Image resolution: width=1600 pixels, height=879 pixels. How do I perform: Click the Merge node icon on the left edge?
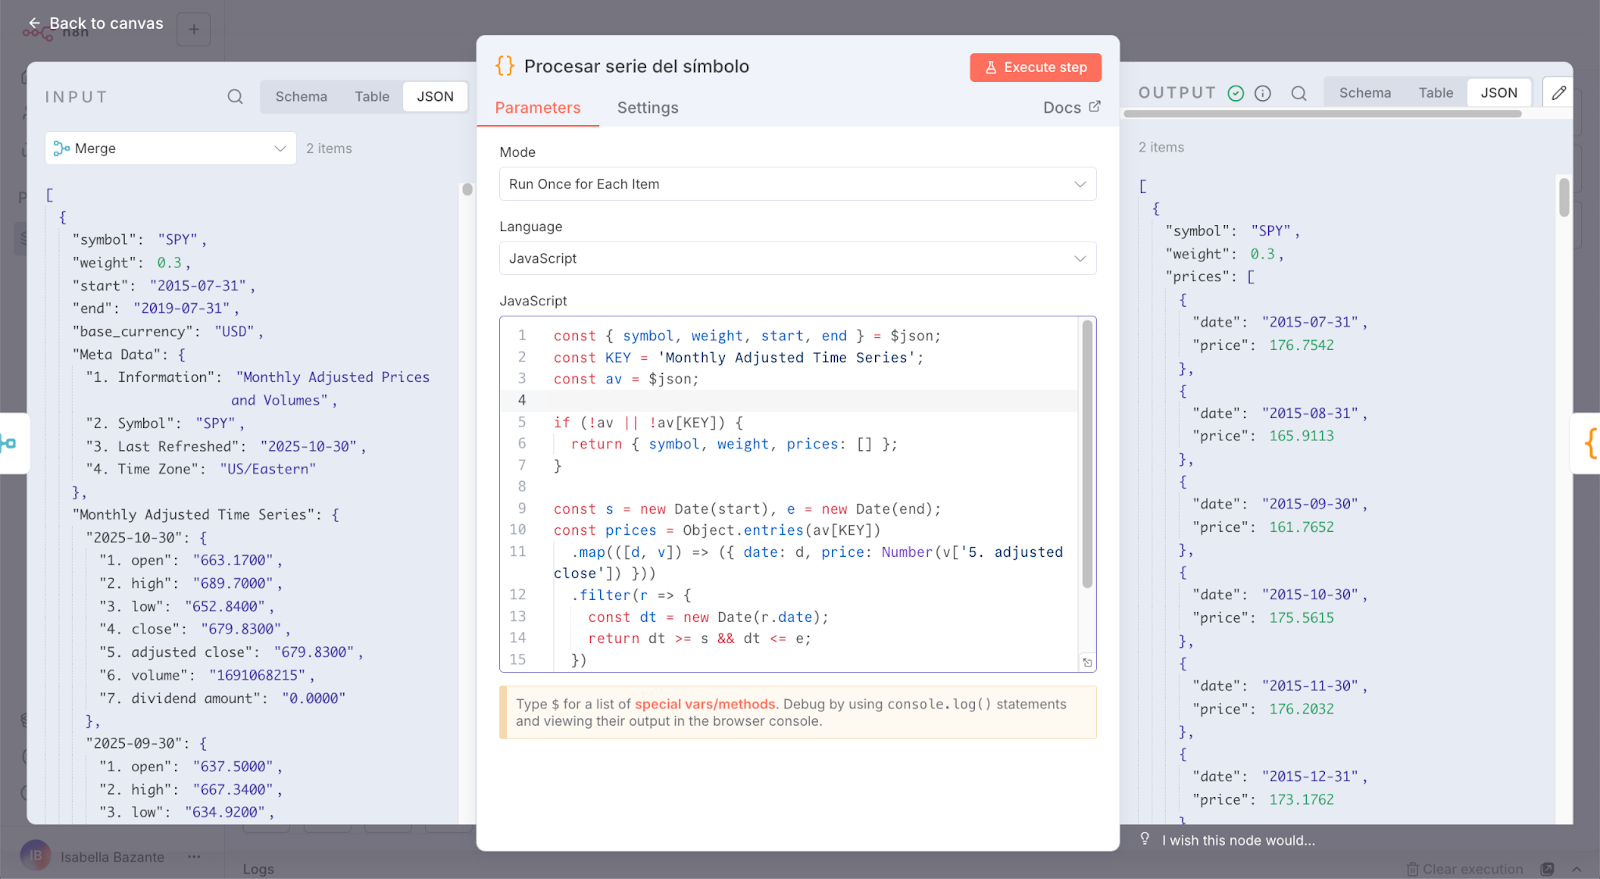(x=10, y=443)
